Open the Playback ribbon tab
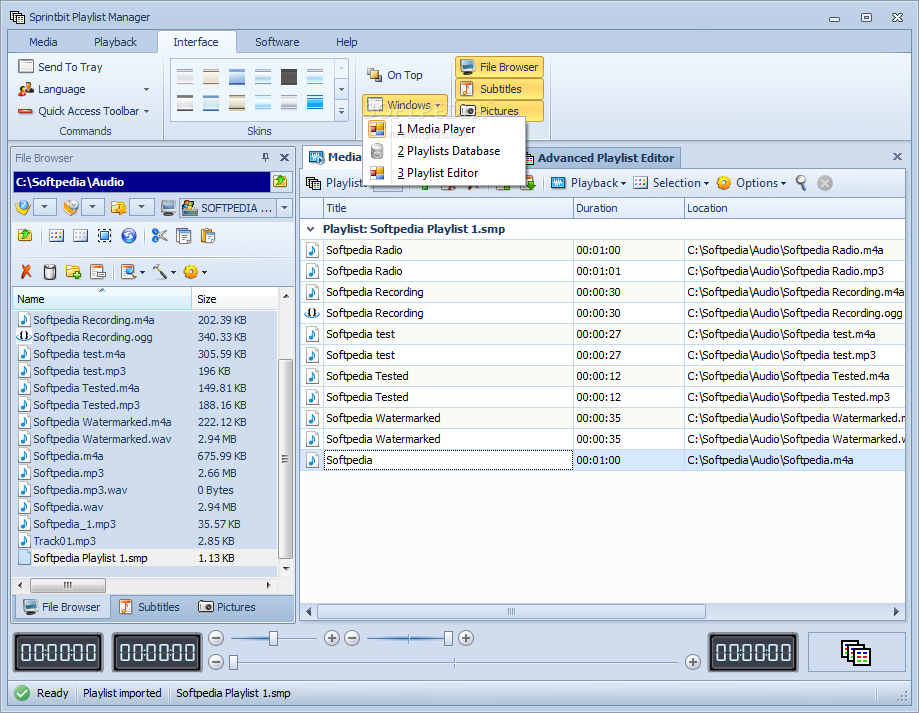The height and width of the screenshot is (713, 919). coord(115,42)
